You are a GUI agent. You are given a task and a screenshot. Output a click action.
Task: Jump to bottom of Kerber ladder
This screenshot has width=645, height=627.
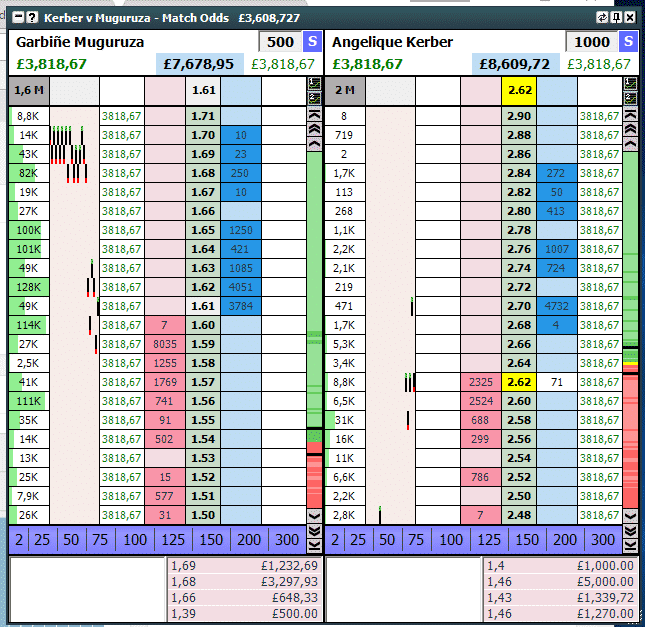pyautogui.click(x=630, y=546)
